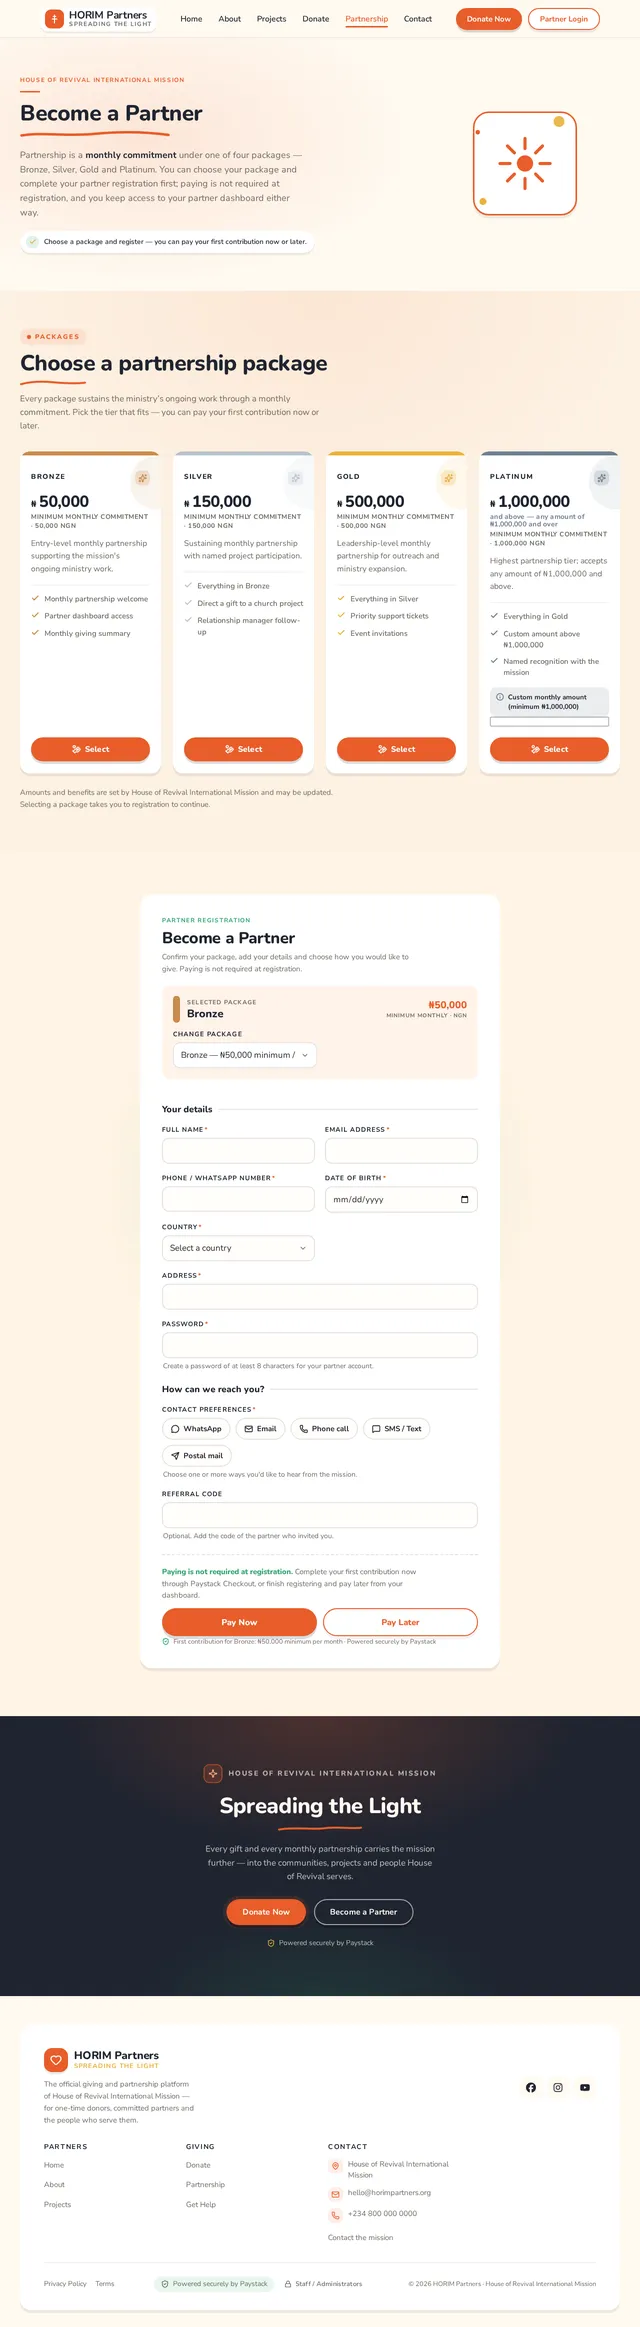Click the calendar icon in Date of Birth field
This screenshot has width=640, height=2327.
pyautogui.click(x=464, y=1199)
